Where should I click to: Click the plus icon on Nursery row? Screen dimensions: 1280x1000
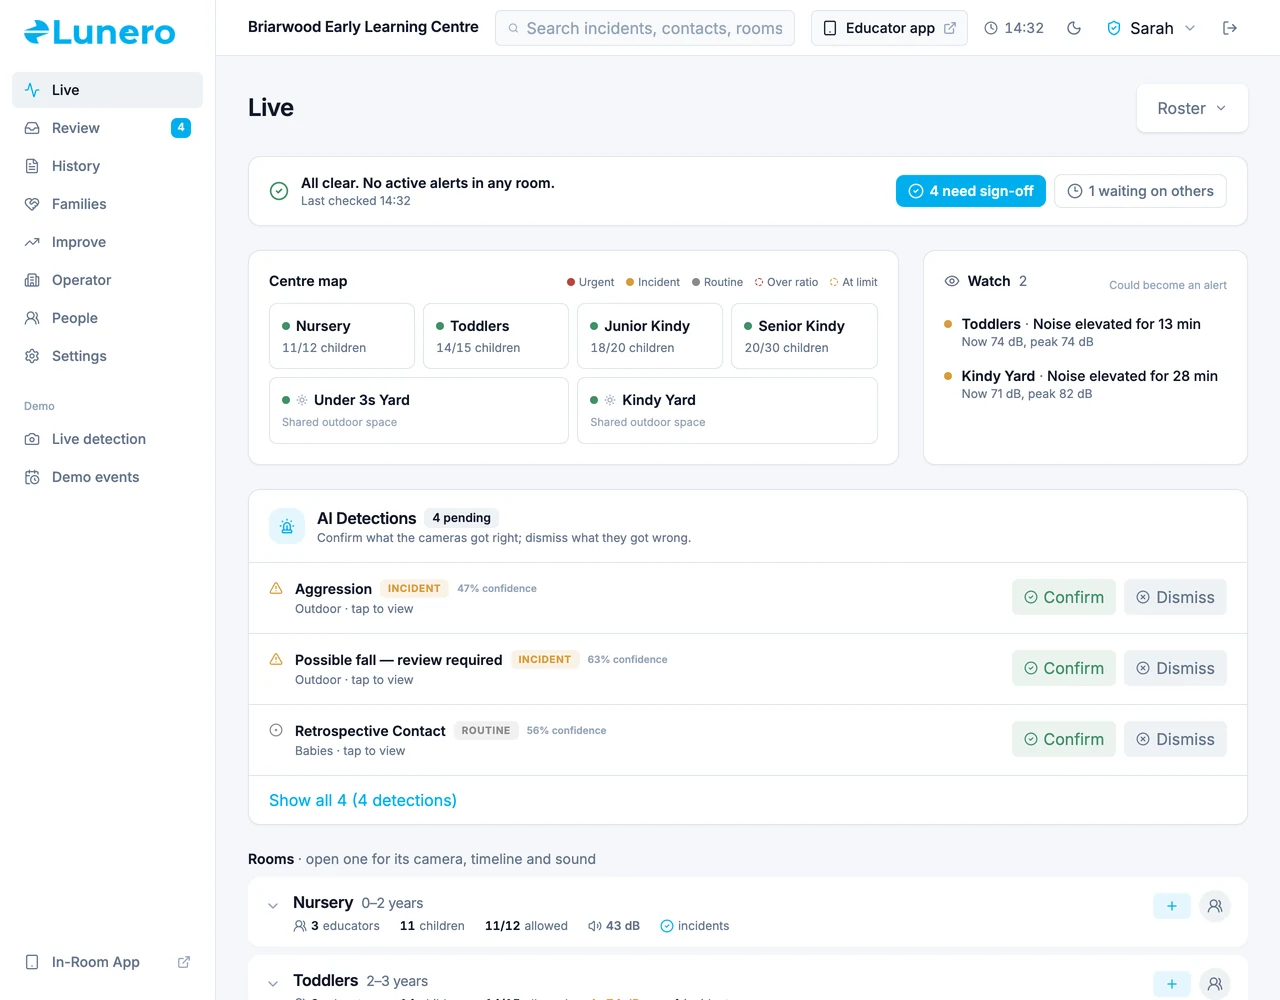[x=1172, y=906]
